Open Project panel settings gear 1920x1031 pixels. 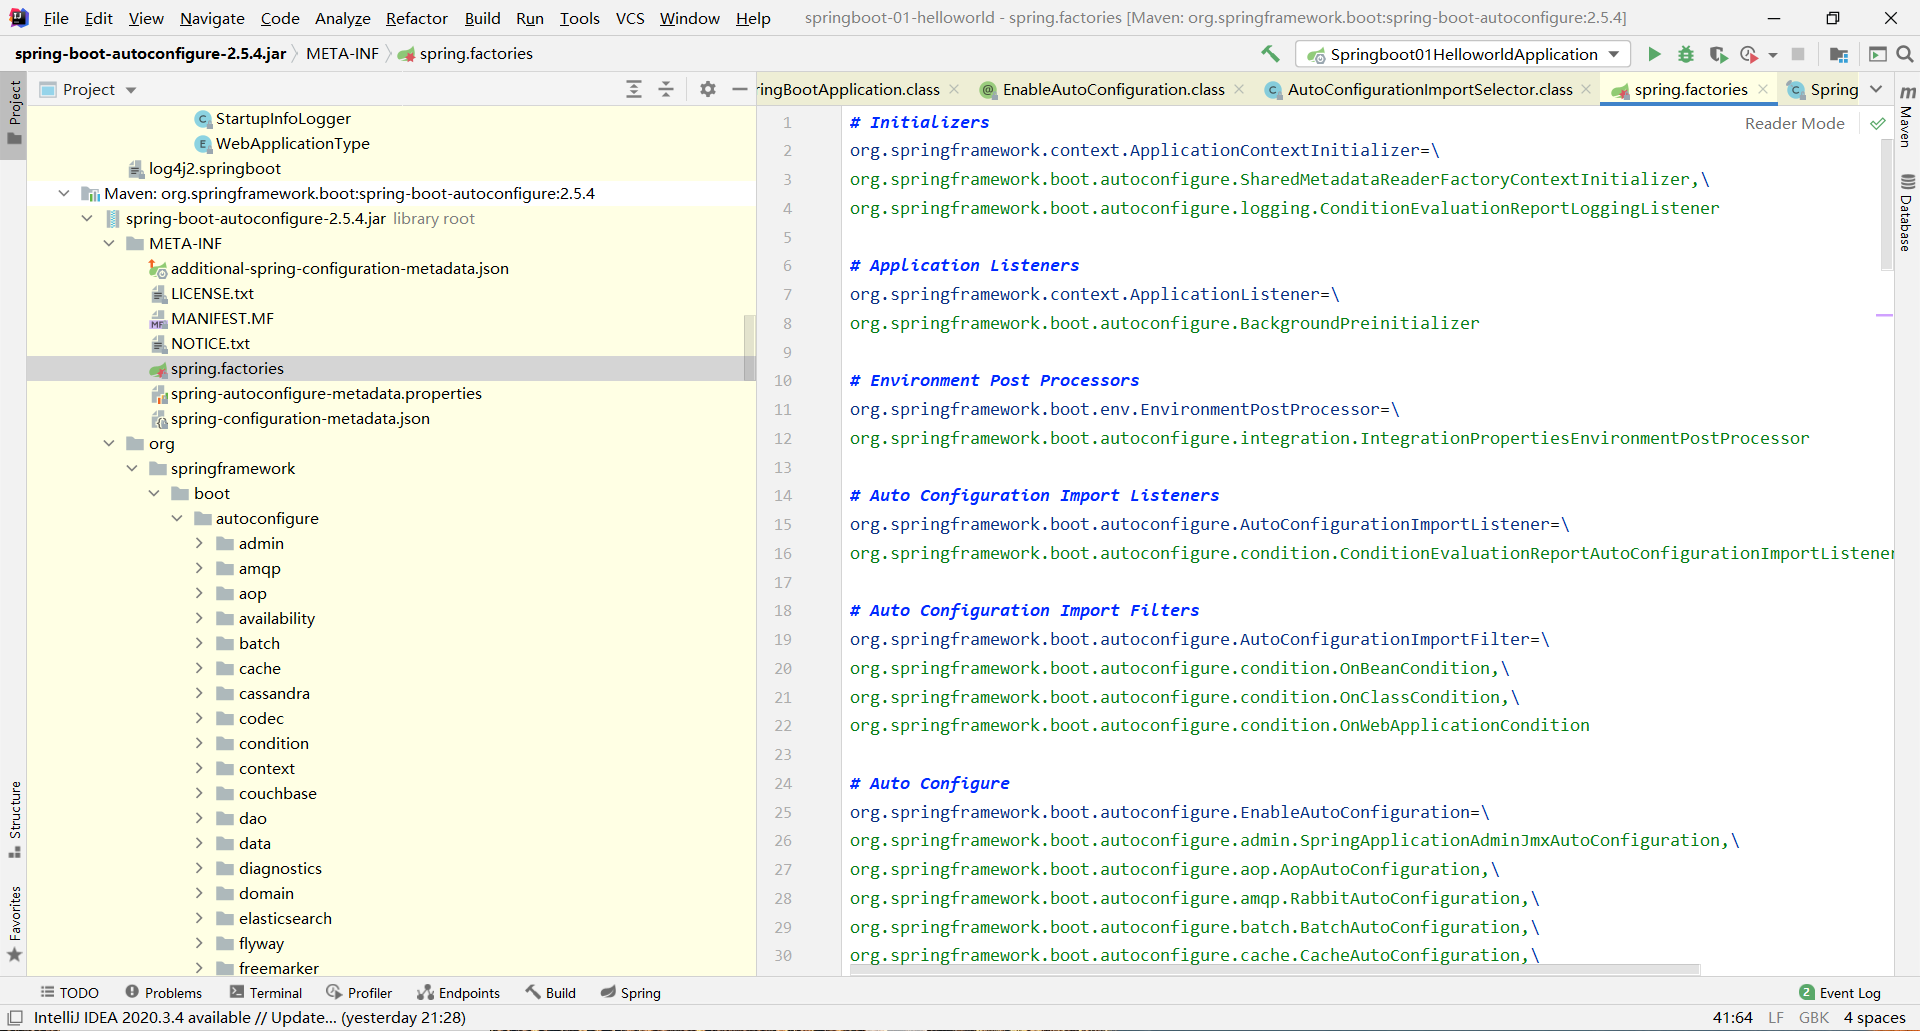tap(708, 89)
